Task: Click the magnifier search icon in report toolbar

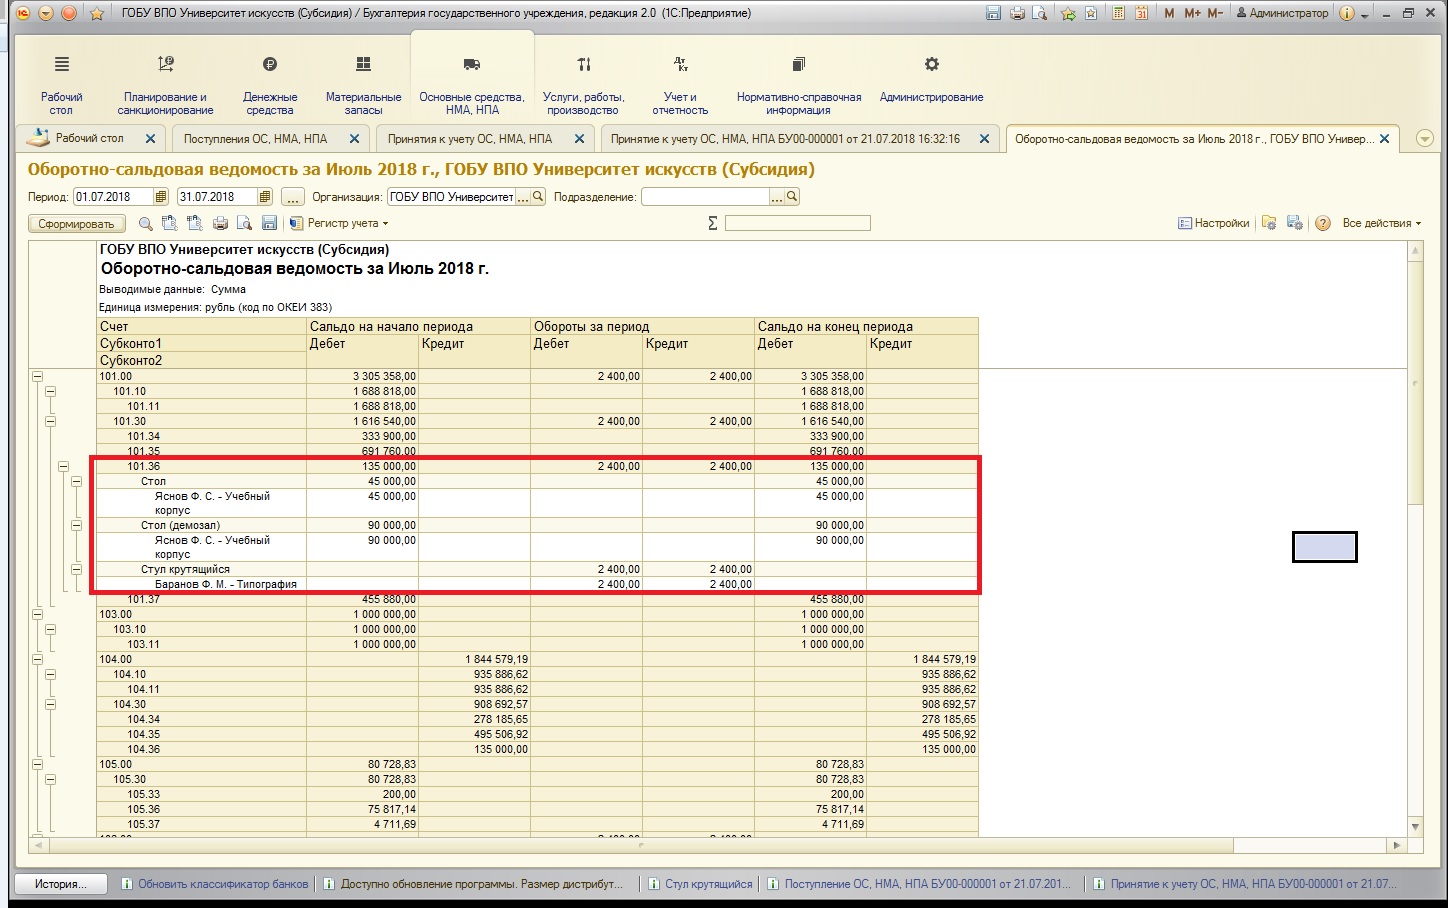Action: (146, 223)
